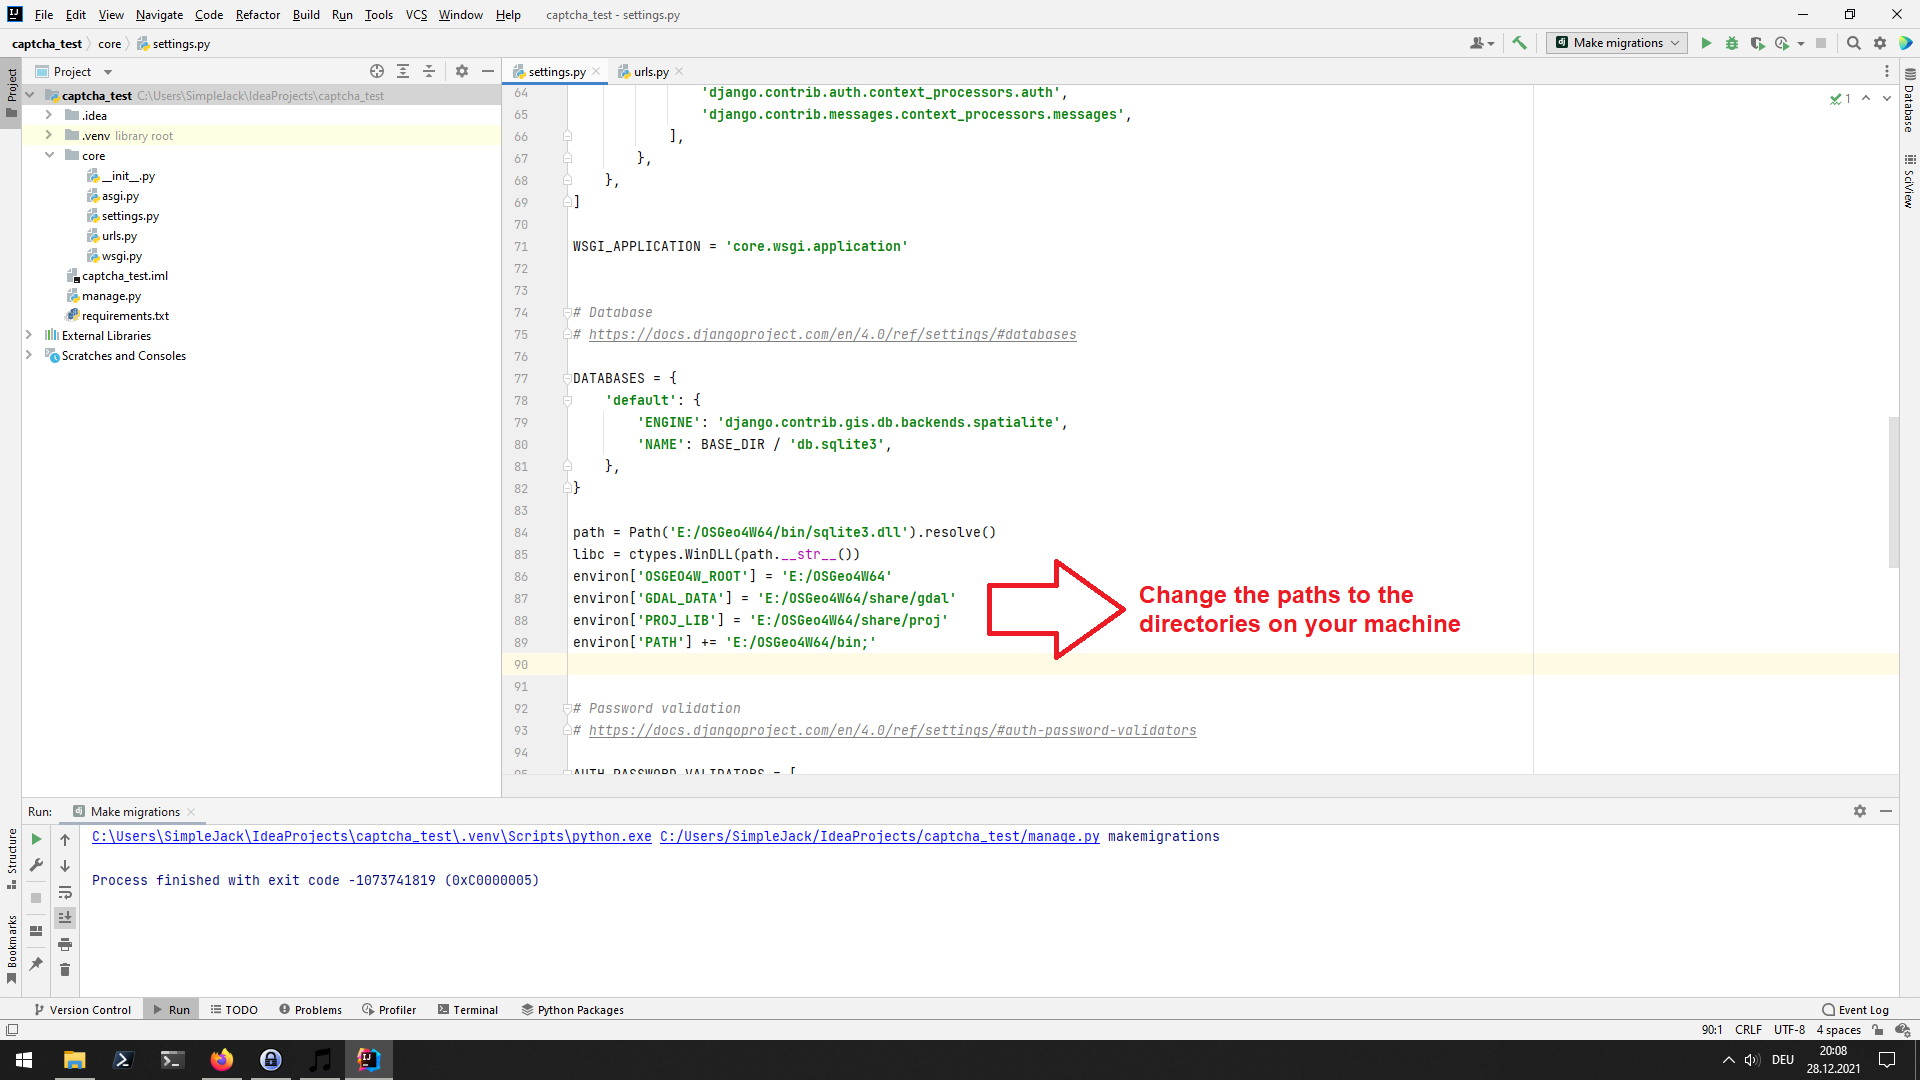Open Firefox from the Windows taskbar
This screenshot has width=1920, height=1080.
[222, 1060]
